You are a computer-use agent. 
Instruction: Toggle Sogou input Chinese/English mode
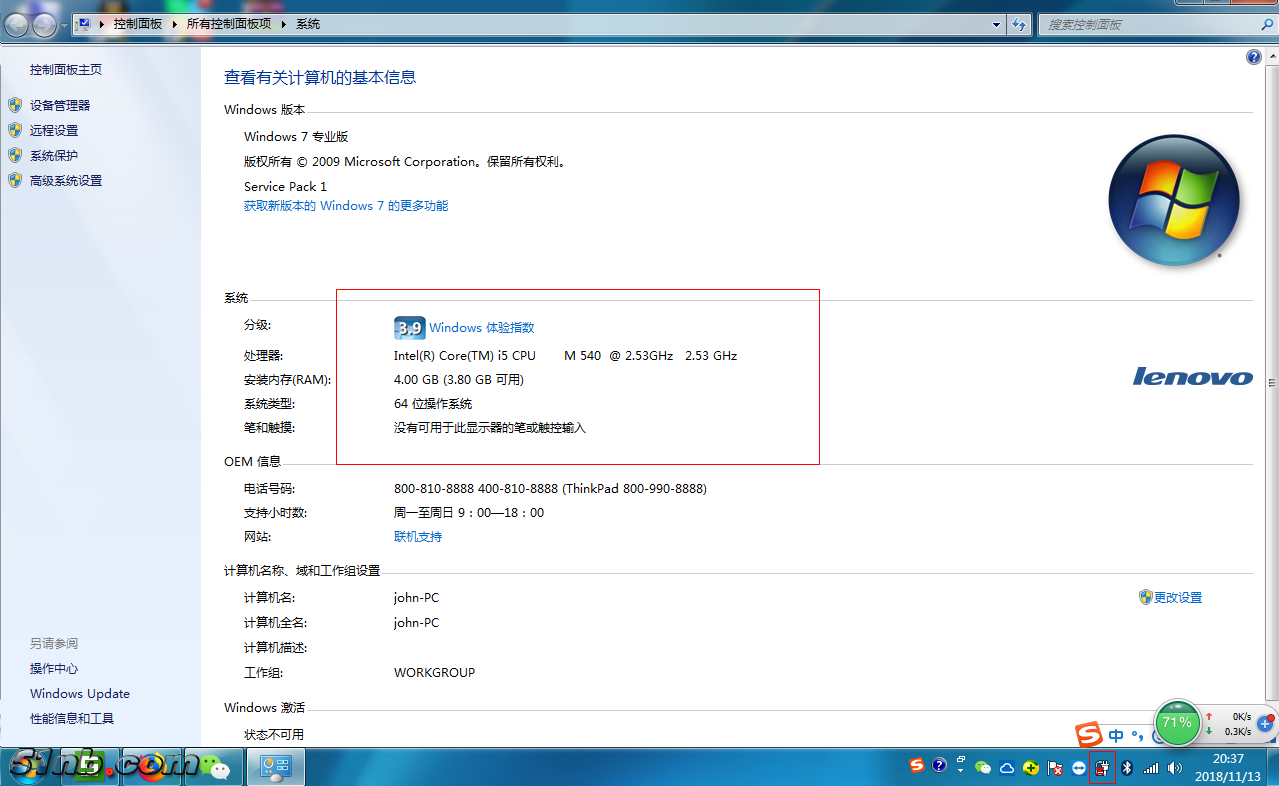pyautogui.click(x=1116, y=736)
